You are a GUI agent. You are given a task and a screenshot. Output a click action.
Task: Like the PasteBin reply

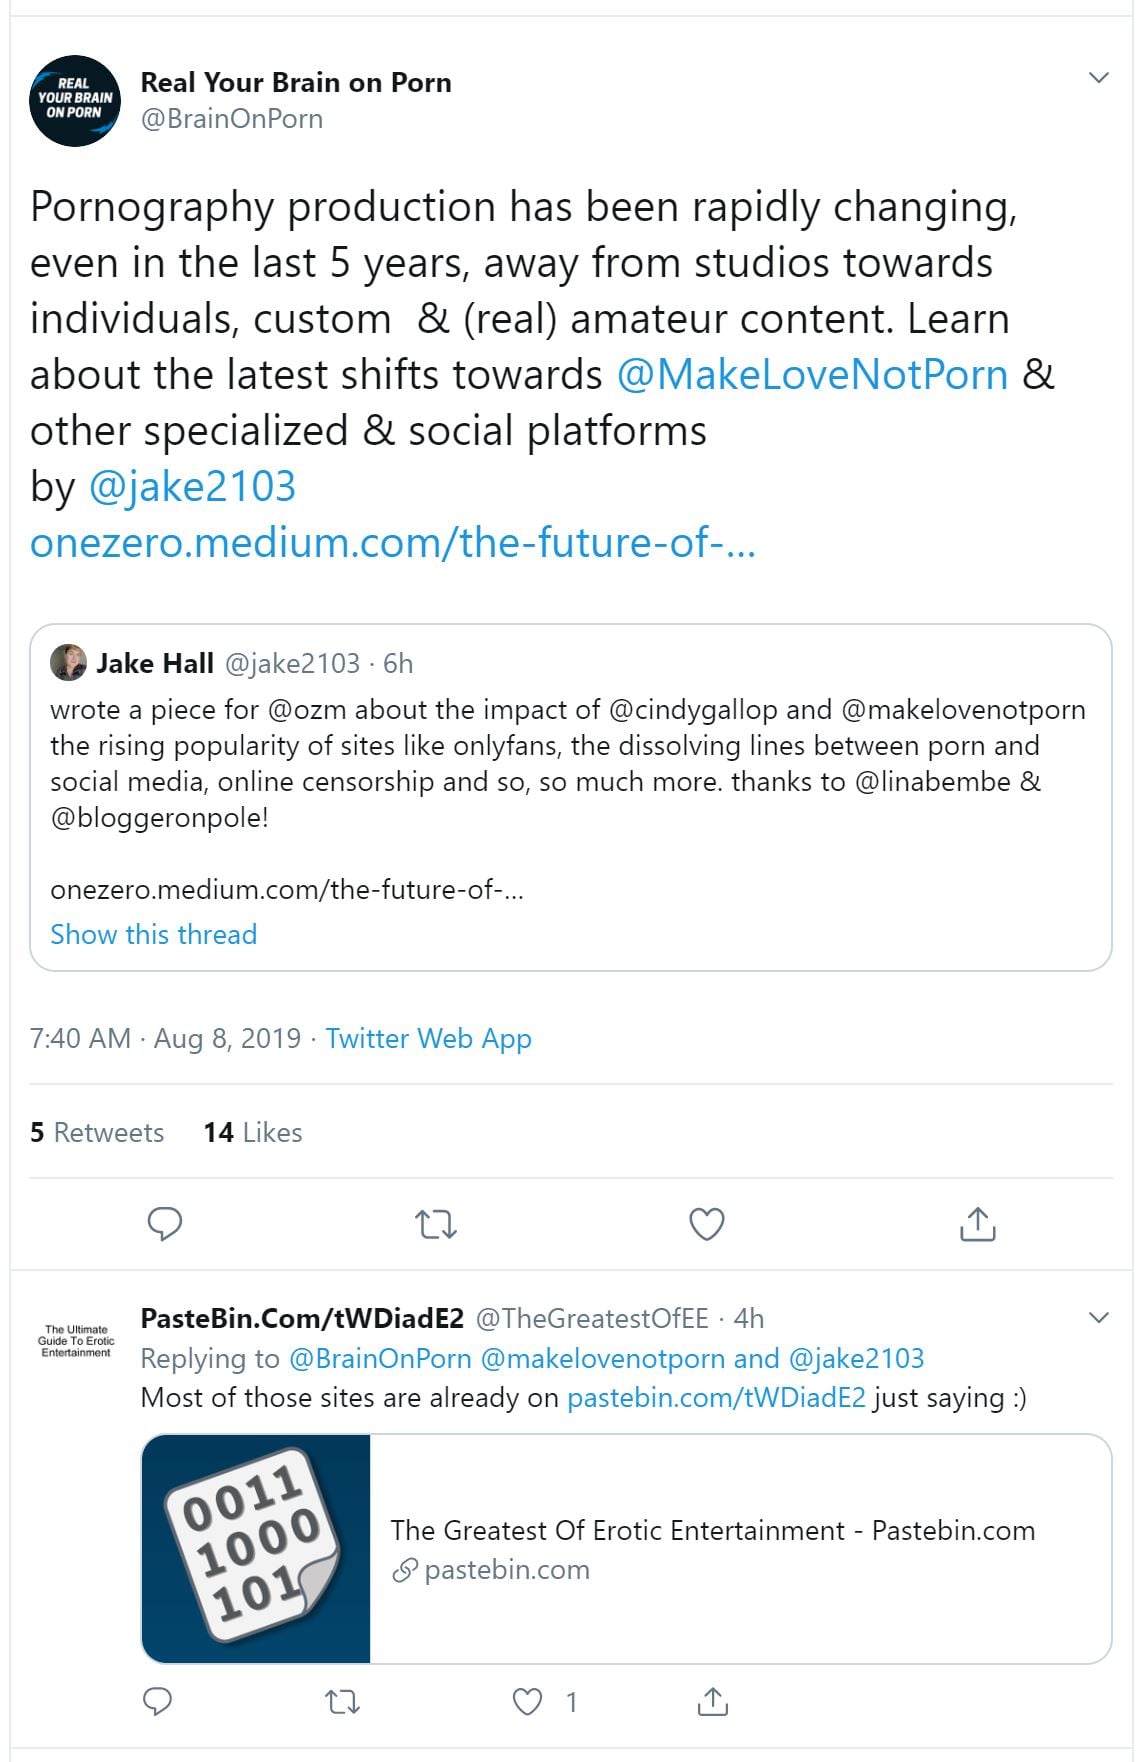click(x=527, y=1701)
